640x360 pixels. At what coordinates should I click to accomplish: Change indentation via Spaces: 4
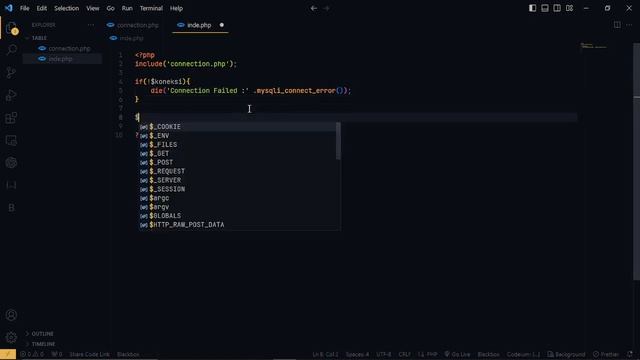tap(357, 354)
